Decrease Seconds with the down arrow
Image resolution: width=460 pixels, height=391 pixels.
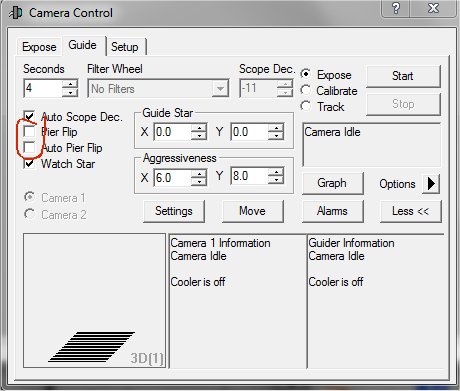tap(70, 92)
